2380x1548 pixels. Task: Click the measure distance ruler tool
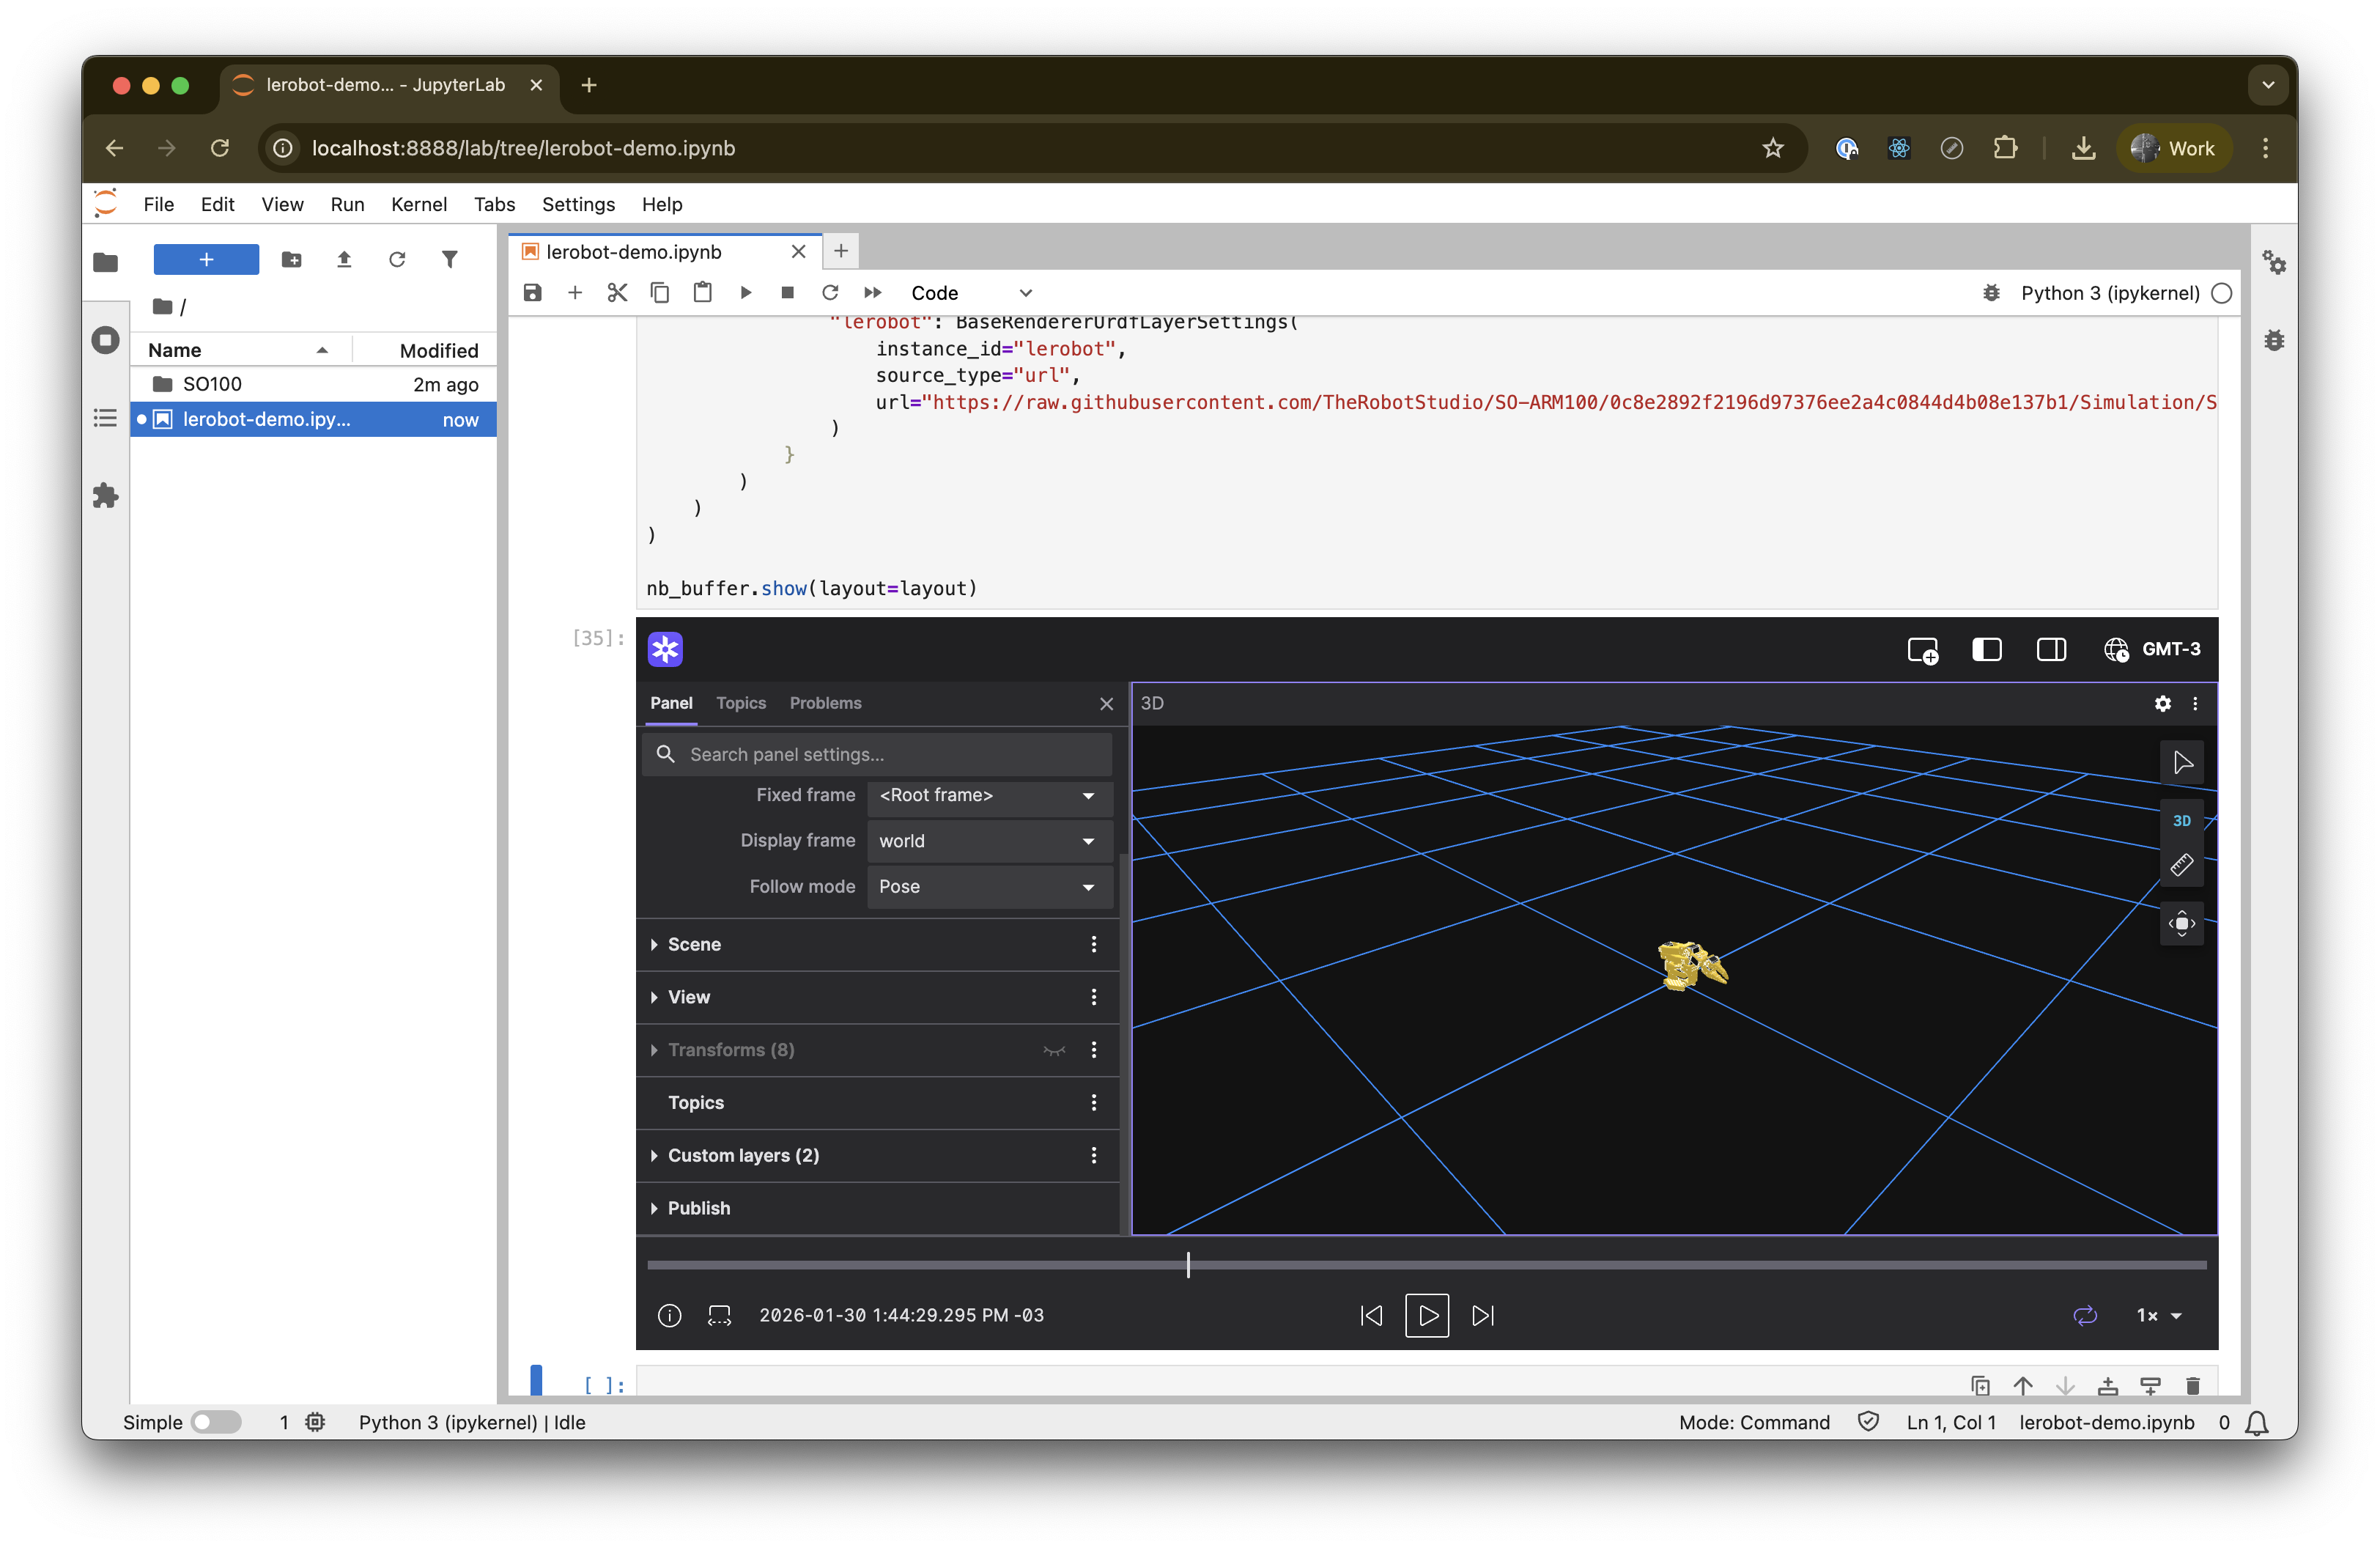(2181, 865)
